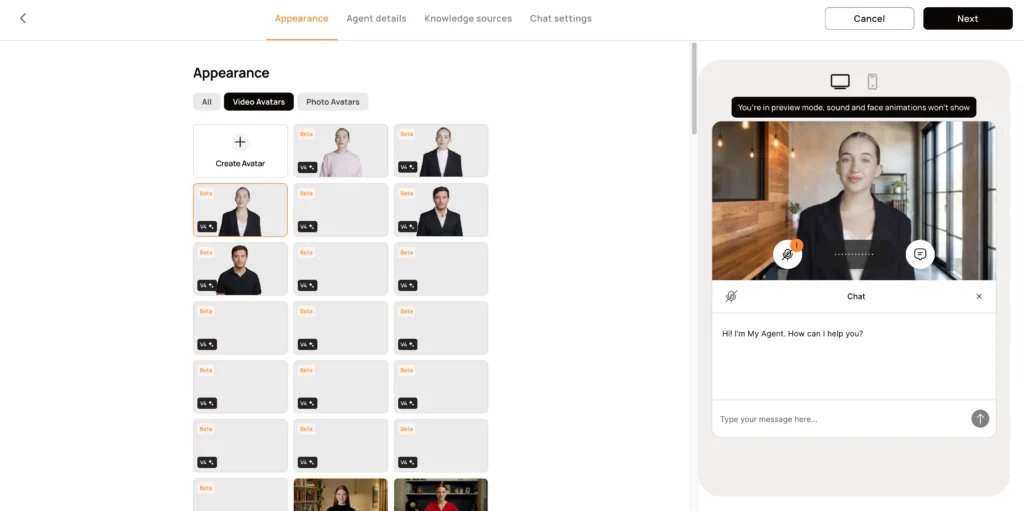This screenshot has width=1024, height=511.
Task: Click the send arrow in chat input
Action: [980, 419]
